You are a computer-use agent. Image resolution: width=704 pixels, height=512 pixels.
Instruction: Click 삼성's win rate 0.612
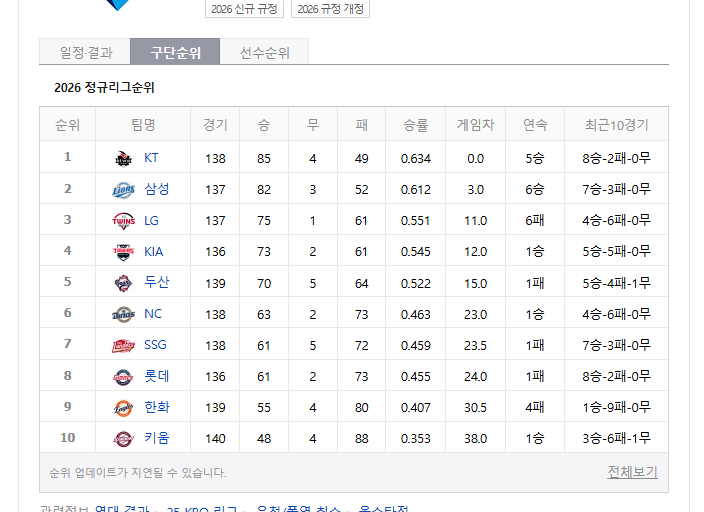pyautogui.click(x=416, y=190)
